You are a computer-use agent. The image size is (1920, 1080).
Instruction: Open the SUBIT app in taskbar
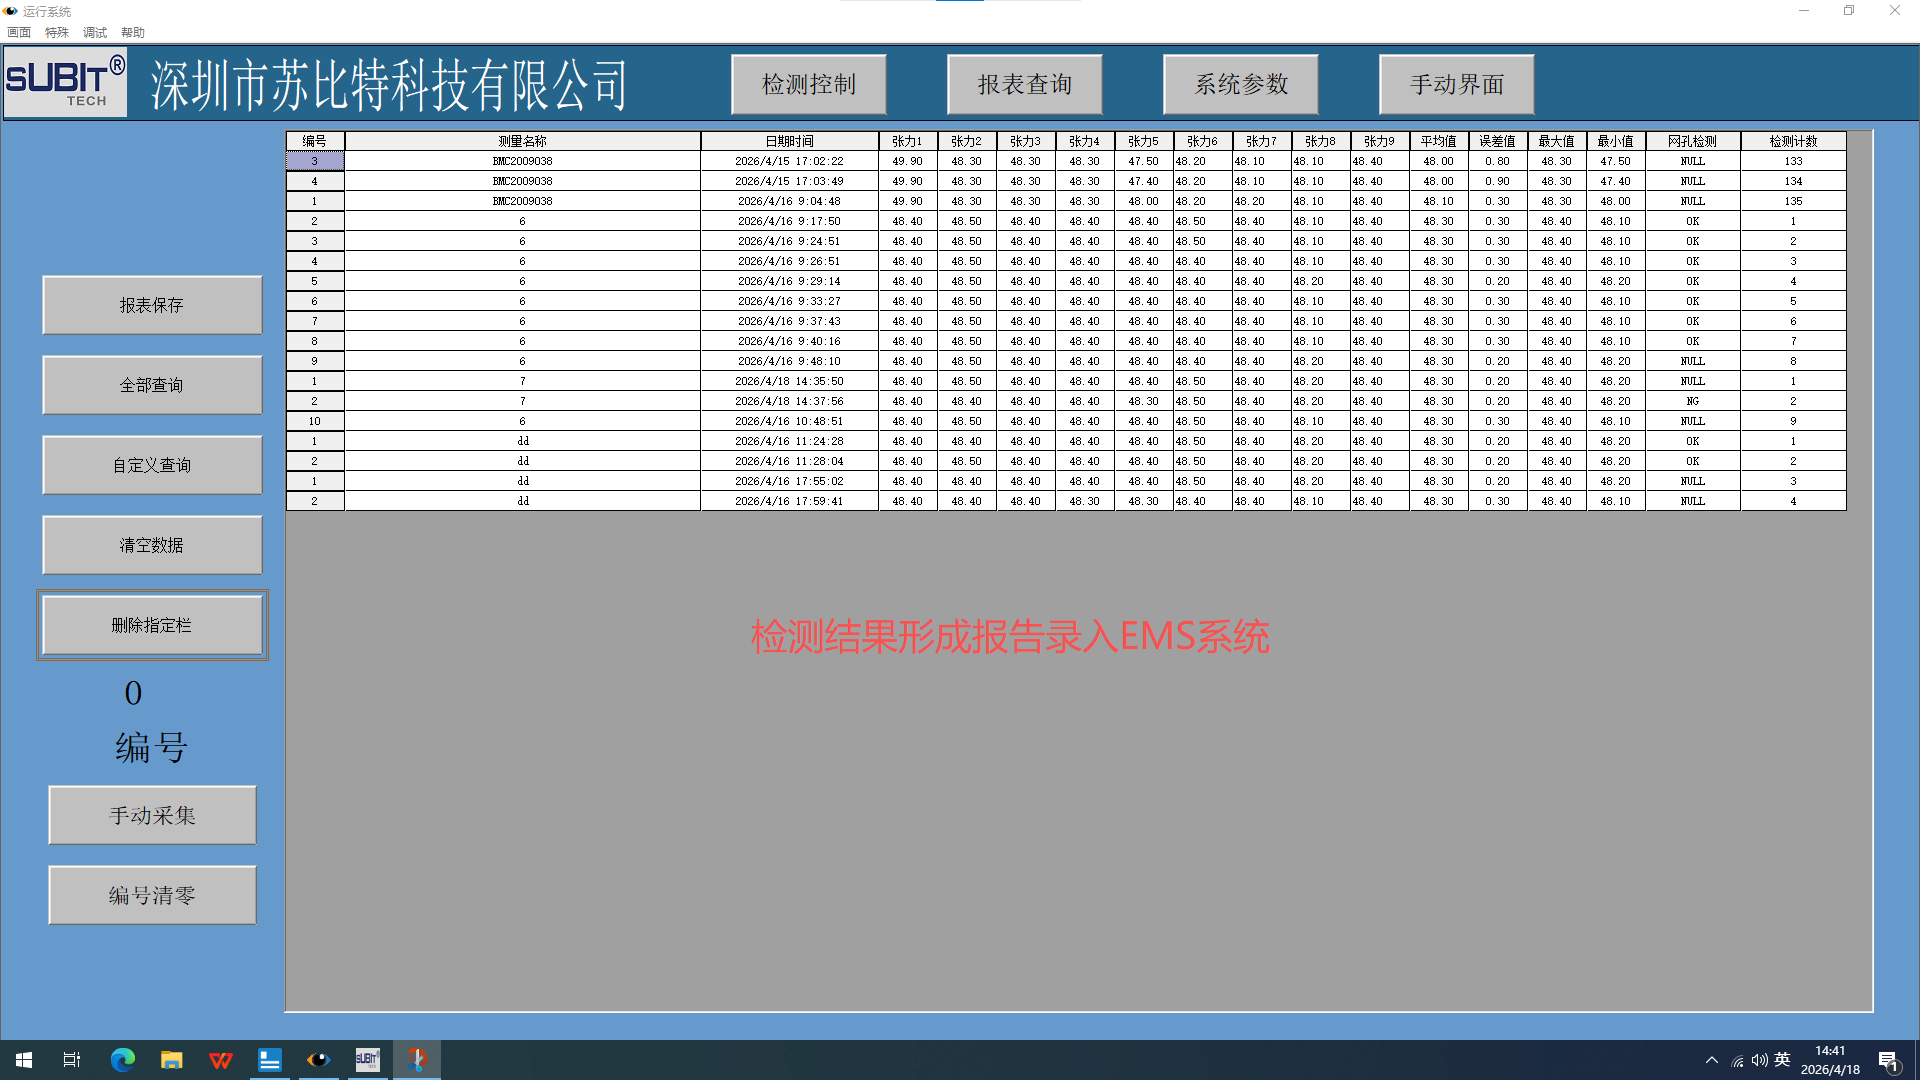(x=367, y=1059)
